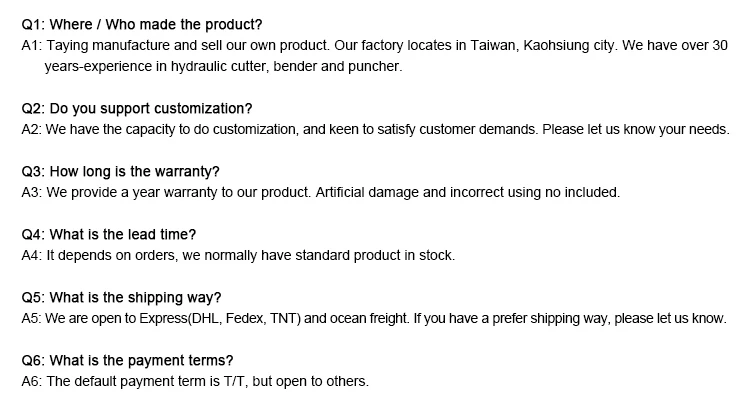Select the Q3 'How long is the warranty?' question

click(x=120, y=172)
